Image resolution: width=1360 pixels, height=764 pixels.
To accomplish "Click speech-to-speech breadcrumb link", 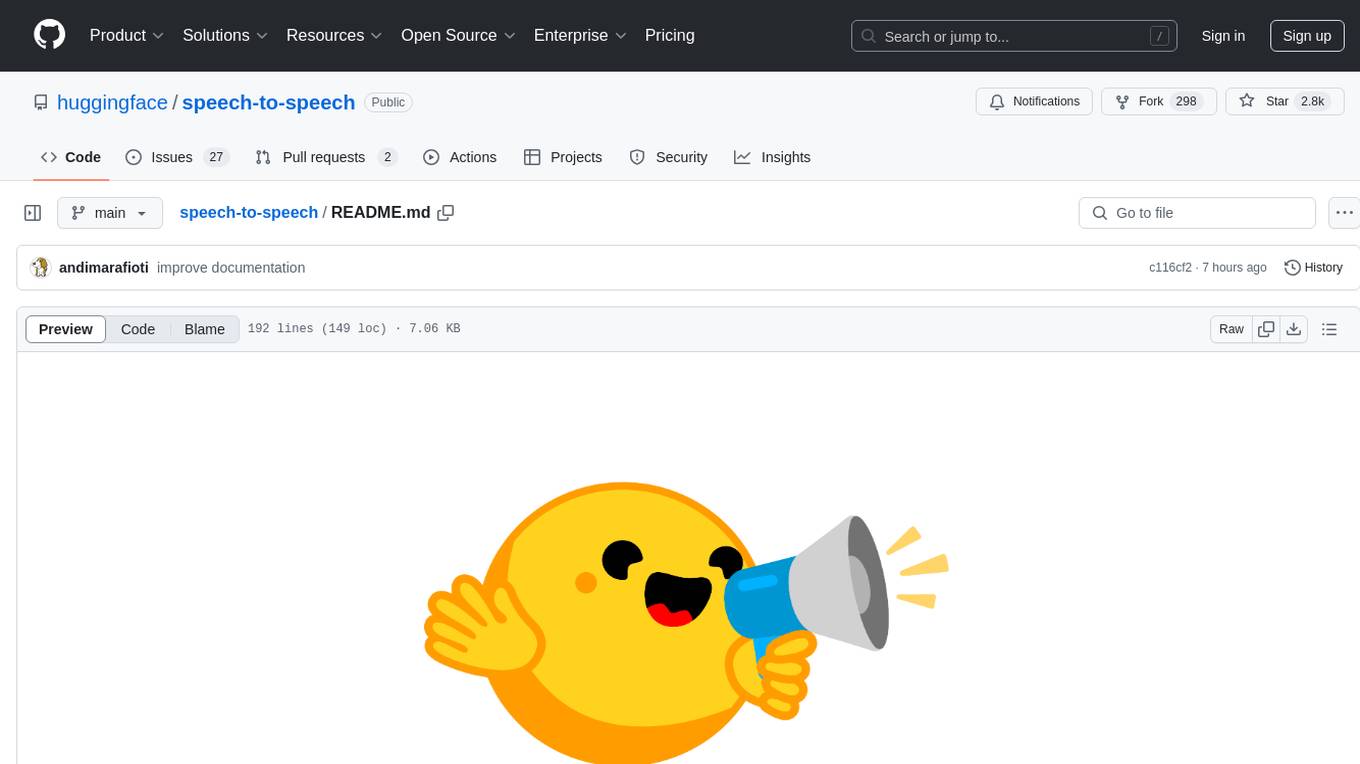I will [x=248, y=212].
